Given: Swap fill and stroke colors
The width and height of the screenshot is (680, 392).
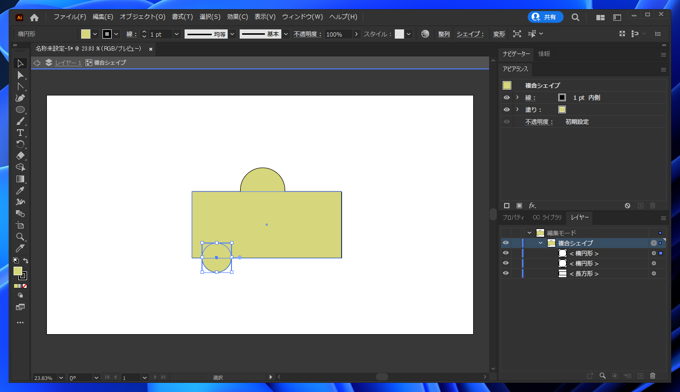Looking at the screenshot, I should click(x=26, y=261).
